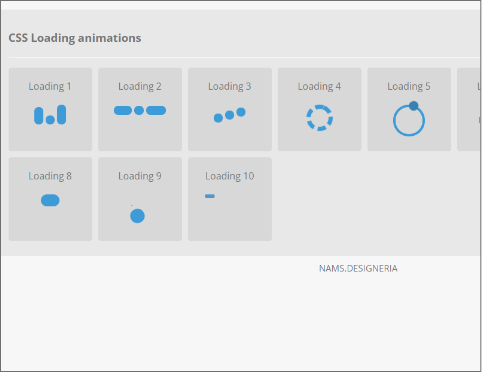This screenshot has height=372, width=482.
Task: Click the "Loading 1" label
Action: (50, 86)
